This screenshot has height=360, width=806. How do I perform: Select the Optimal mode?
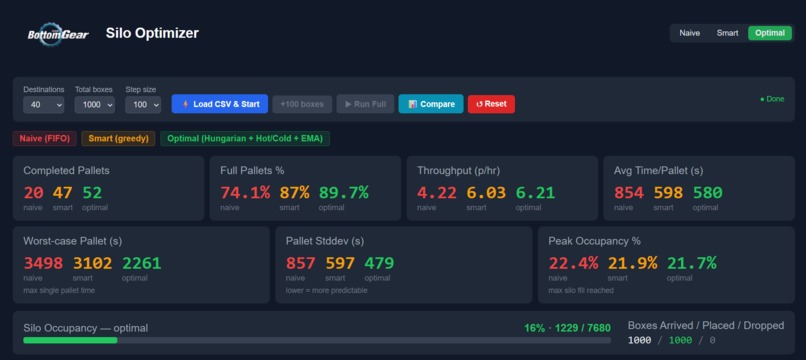pyautogui.click(x=770, y=33)
